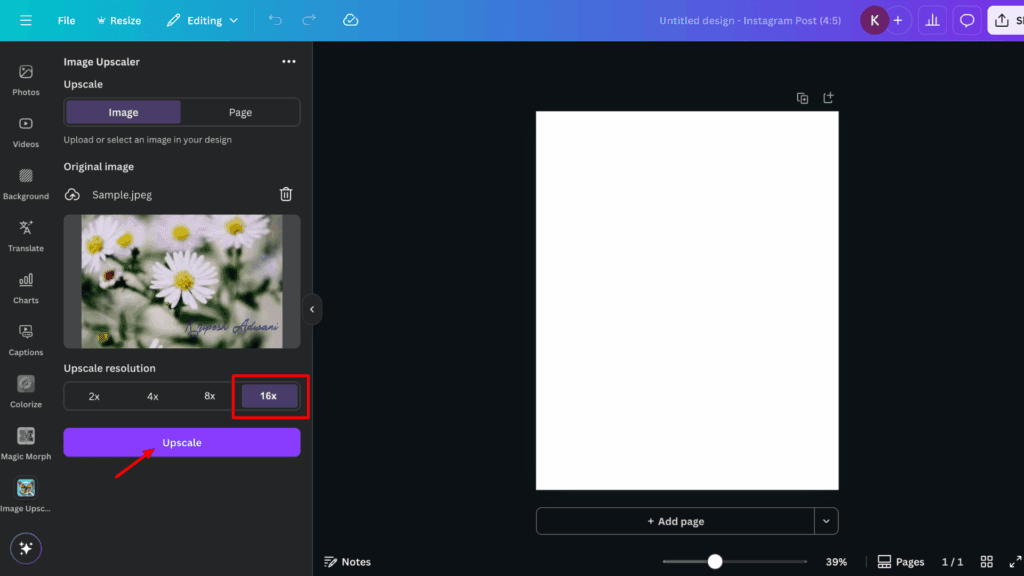Image resolution: width=1024 pixels, height=576 pixels.
Task: Open the hamburger main menu
Action: coord(26,20)
